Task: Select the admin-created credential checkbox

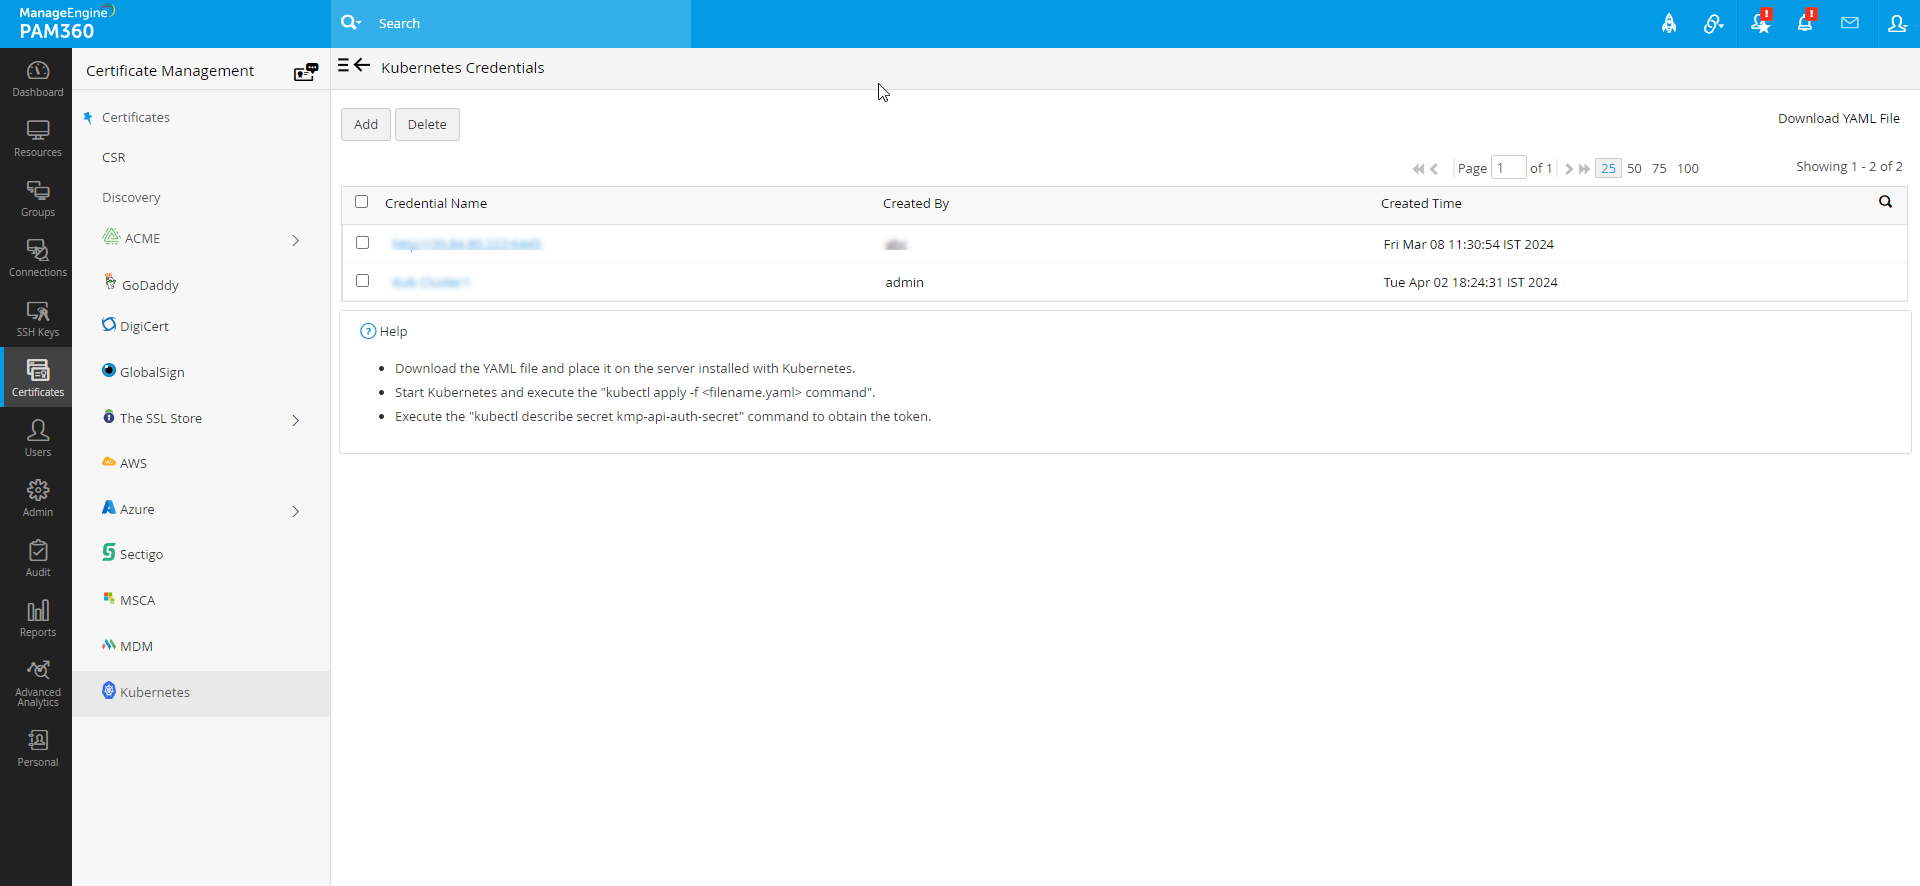Action: 362,281
